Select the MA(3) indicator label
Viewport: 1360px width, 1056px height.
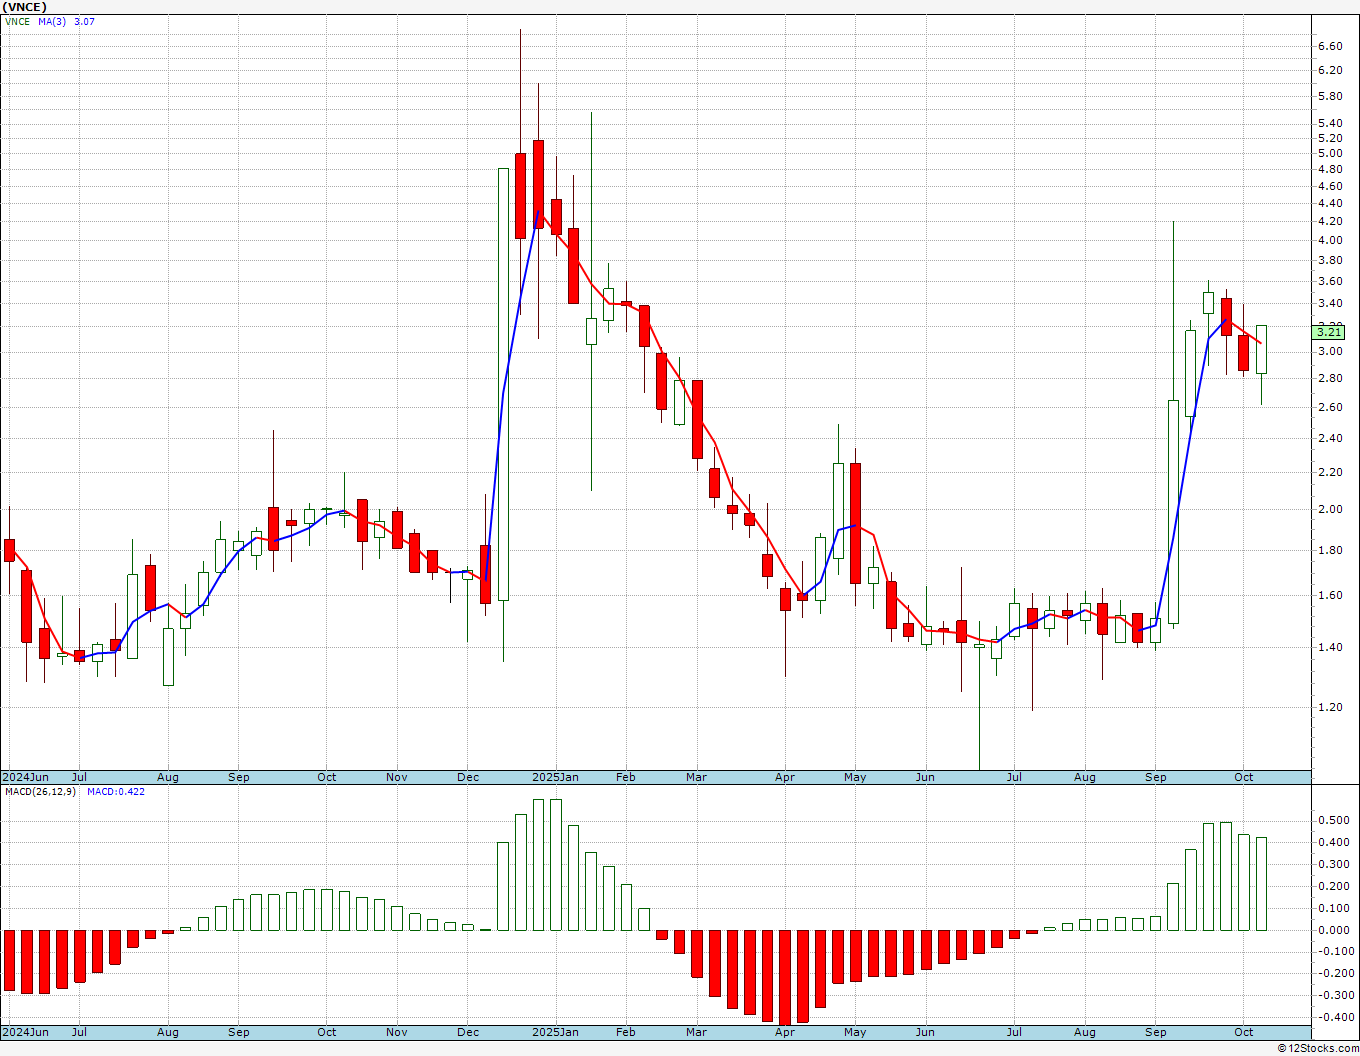click(52, 21)
